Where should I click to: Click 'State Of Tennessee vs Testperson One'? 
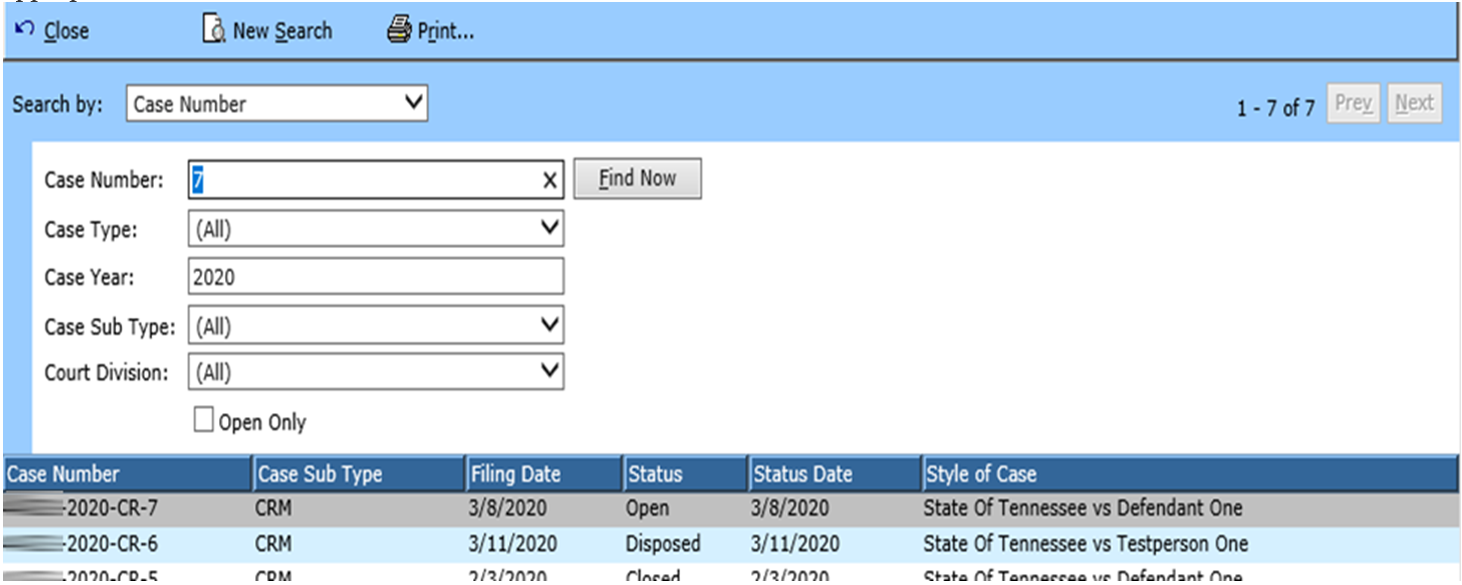tap(1086, 544)
